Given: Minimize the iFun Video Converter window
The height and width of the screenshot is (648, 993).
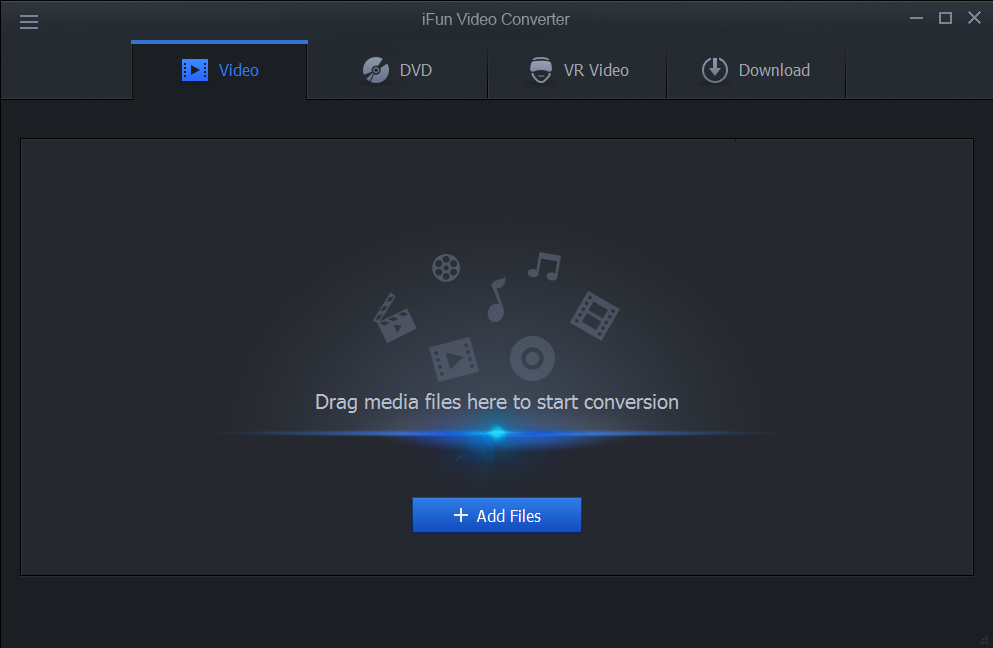Looking at the screenshot, I should [916, 18].
